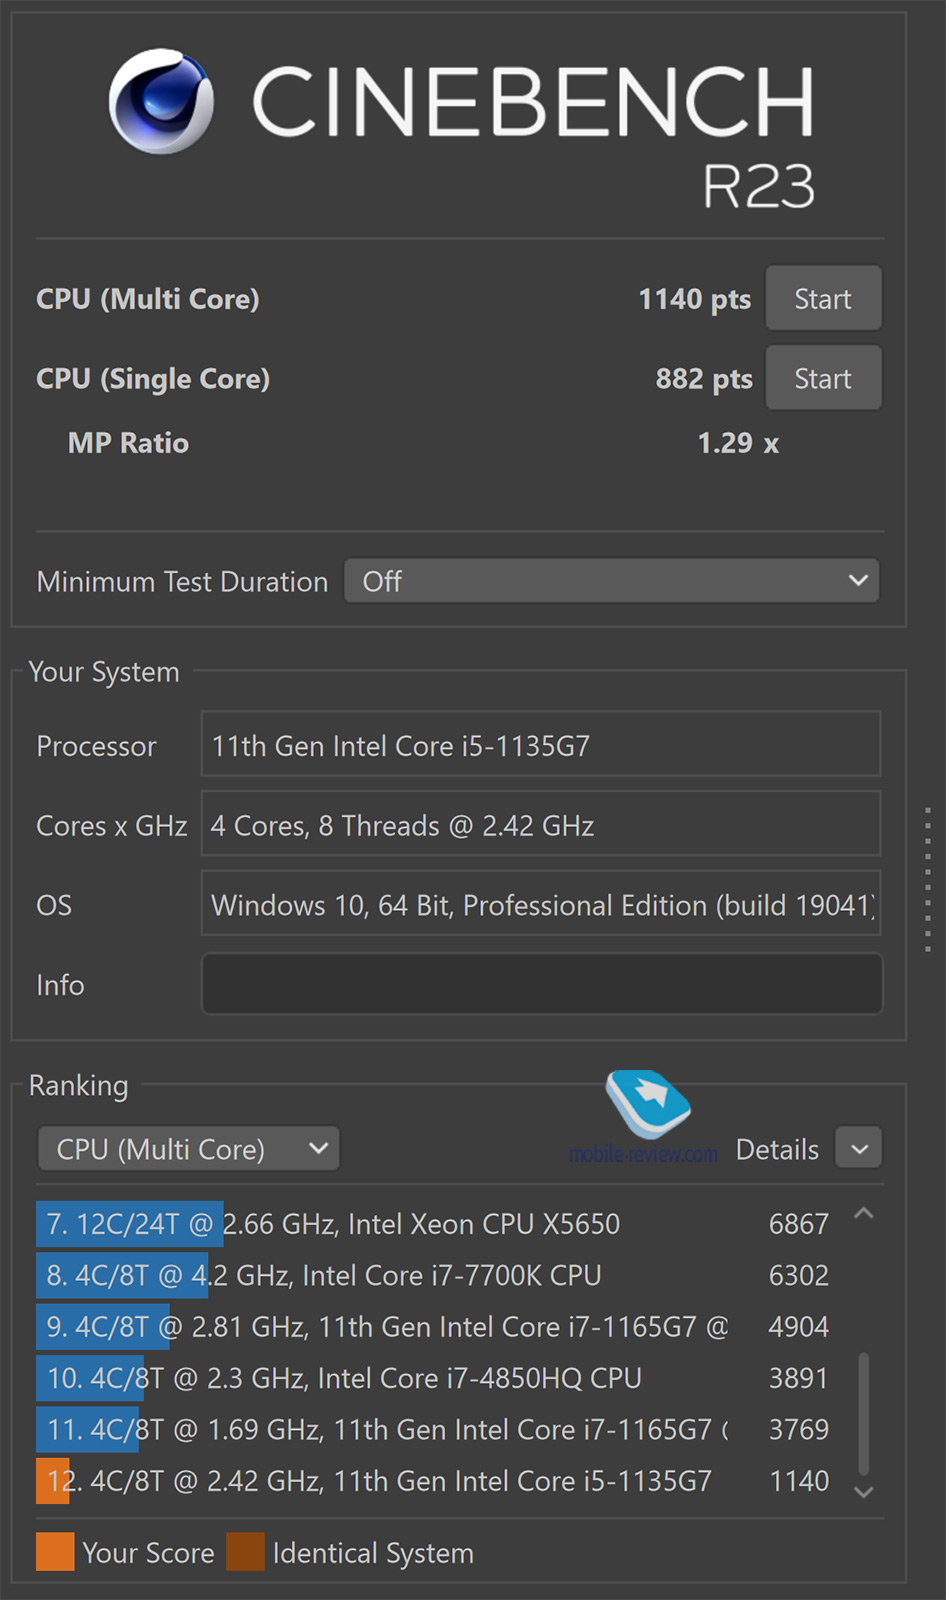Screen dimensions: 946x1600
Task: Click the Cinebench logo icon
Action: coord(161,101)
